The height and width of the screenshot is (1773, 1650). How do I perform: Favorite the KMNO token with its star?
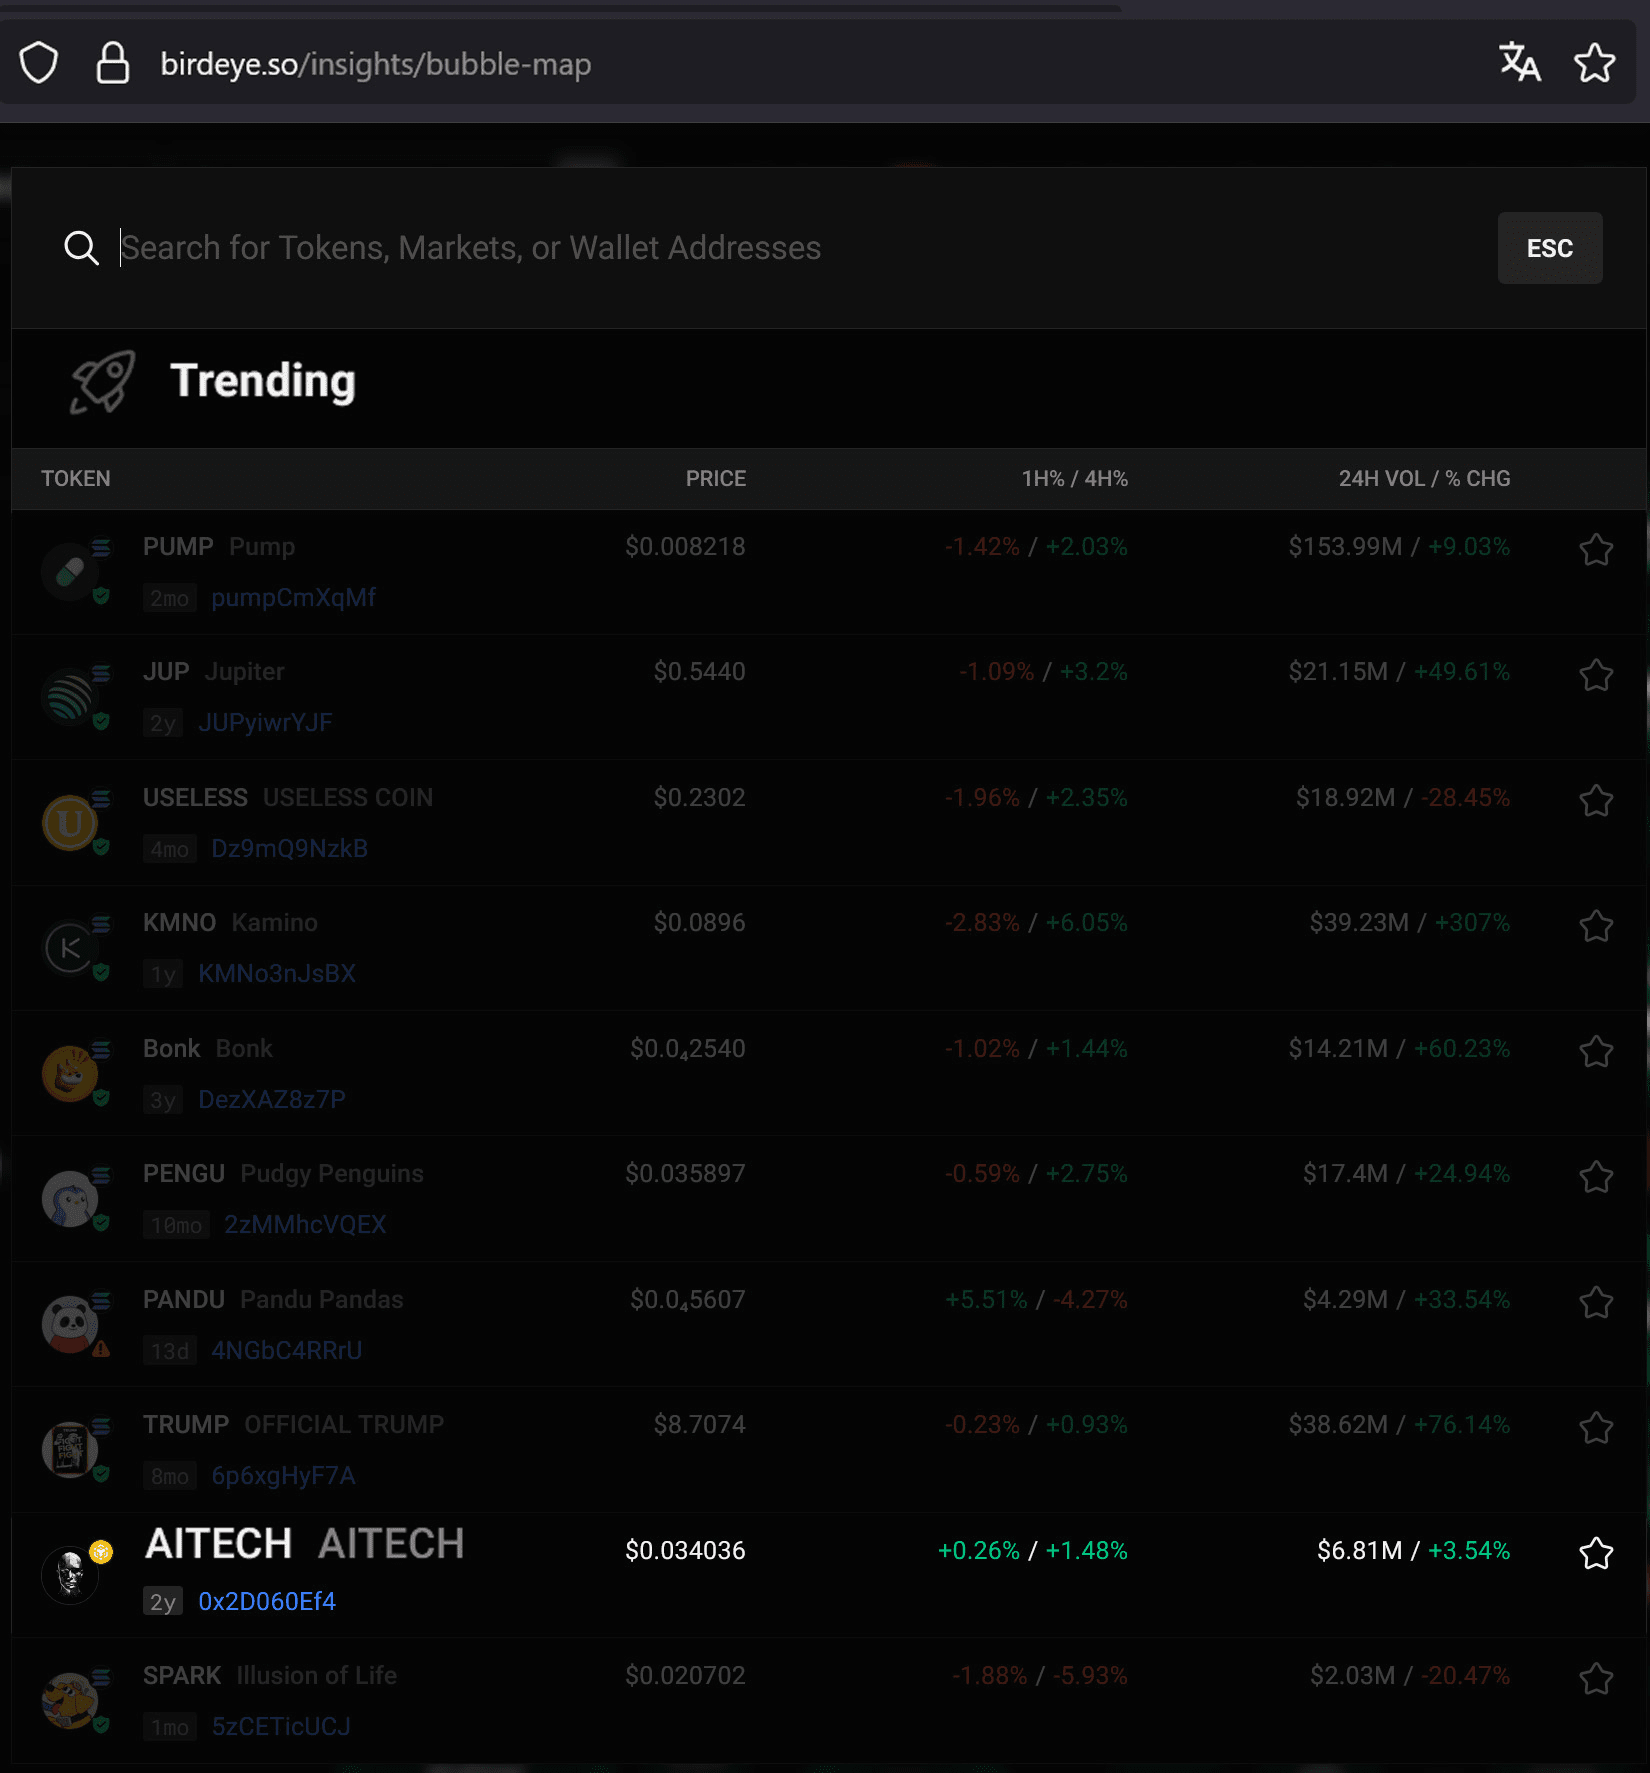point(1596,926)
